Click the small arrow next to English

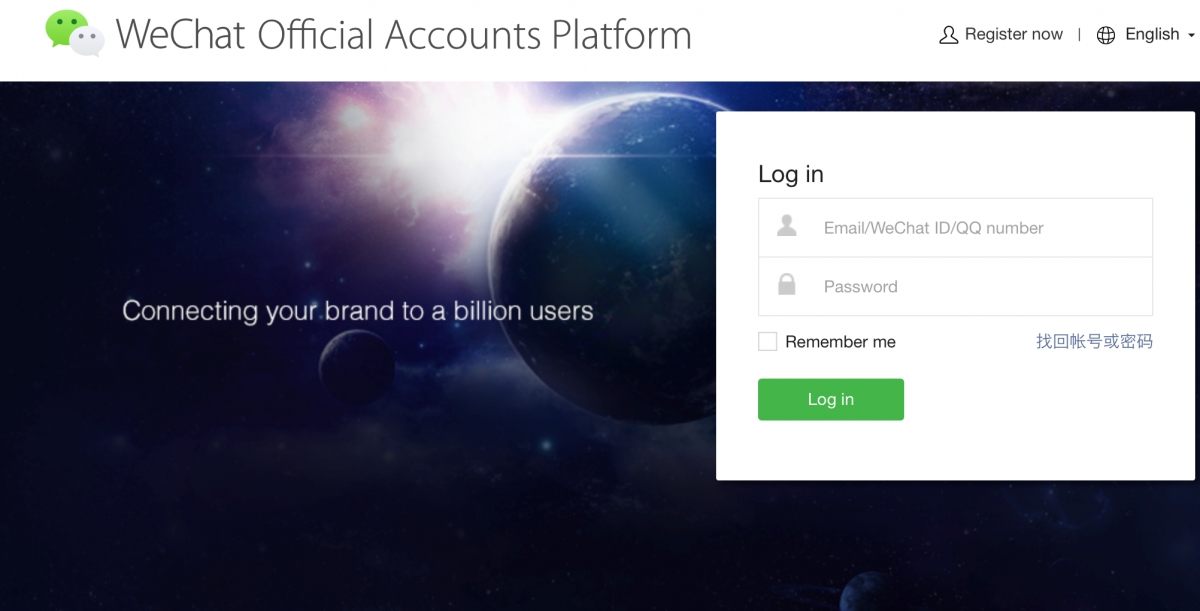(x=1191, y=35)
